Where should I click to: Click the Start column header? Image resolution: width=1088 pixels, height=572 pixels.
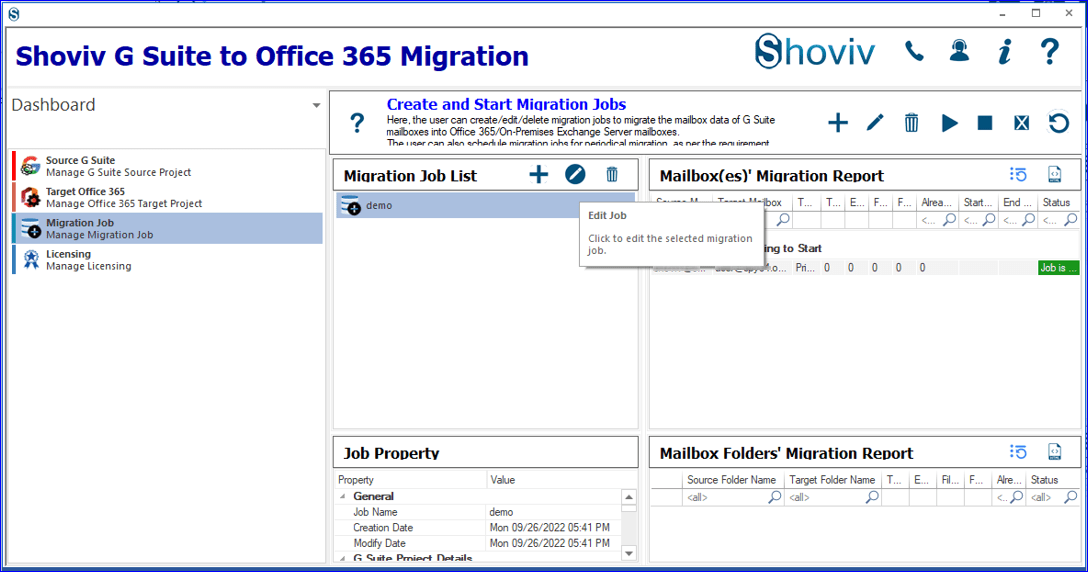coord(978,203)
